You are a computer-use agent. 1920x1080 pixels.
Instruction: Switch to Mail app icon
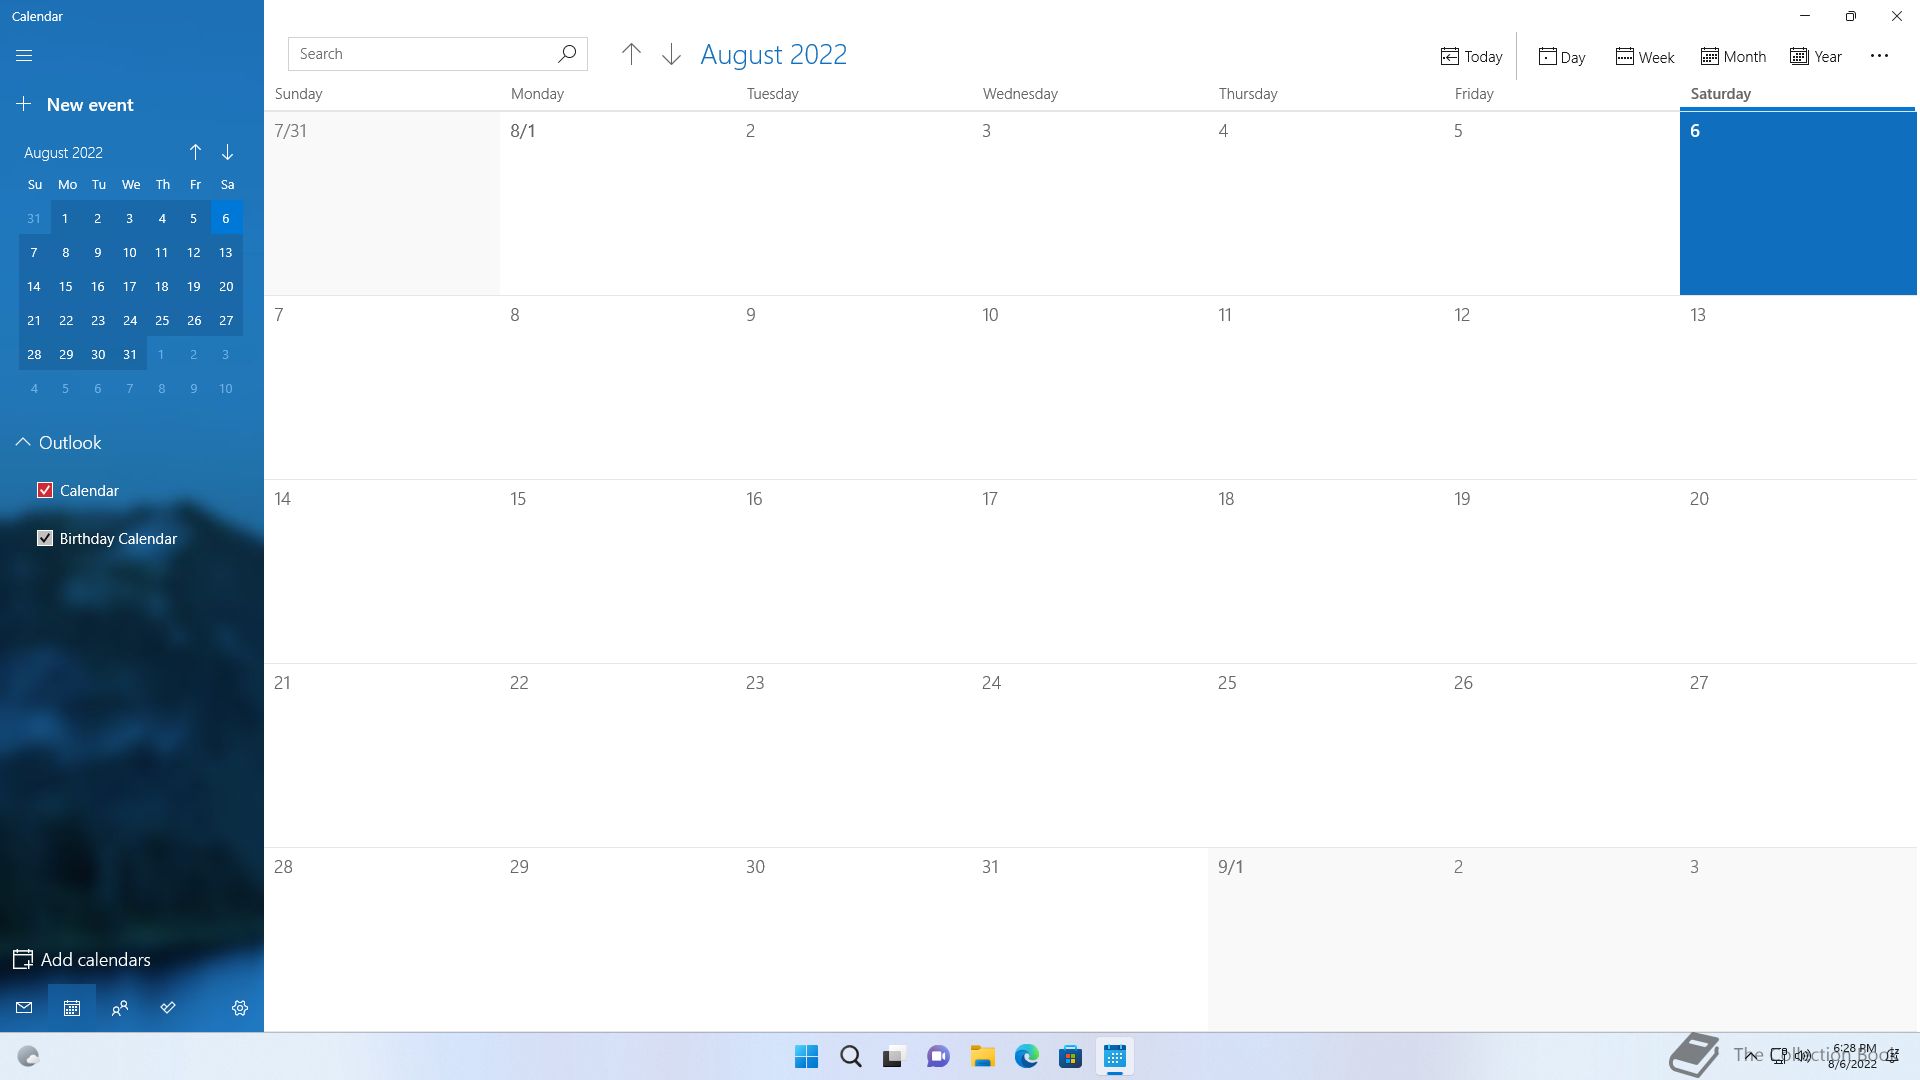click(24, 1008)
